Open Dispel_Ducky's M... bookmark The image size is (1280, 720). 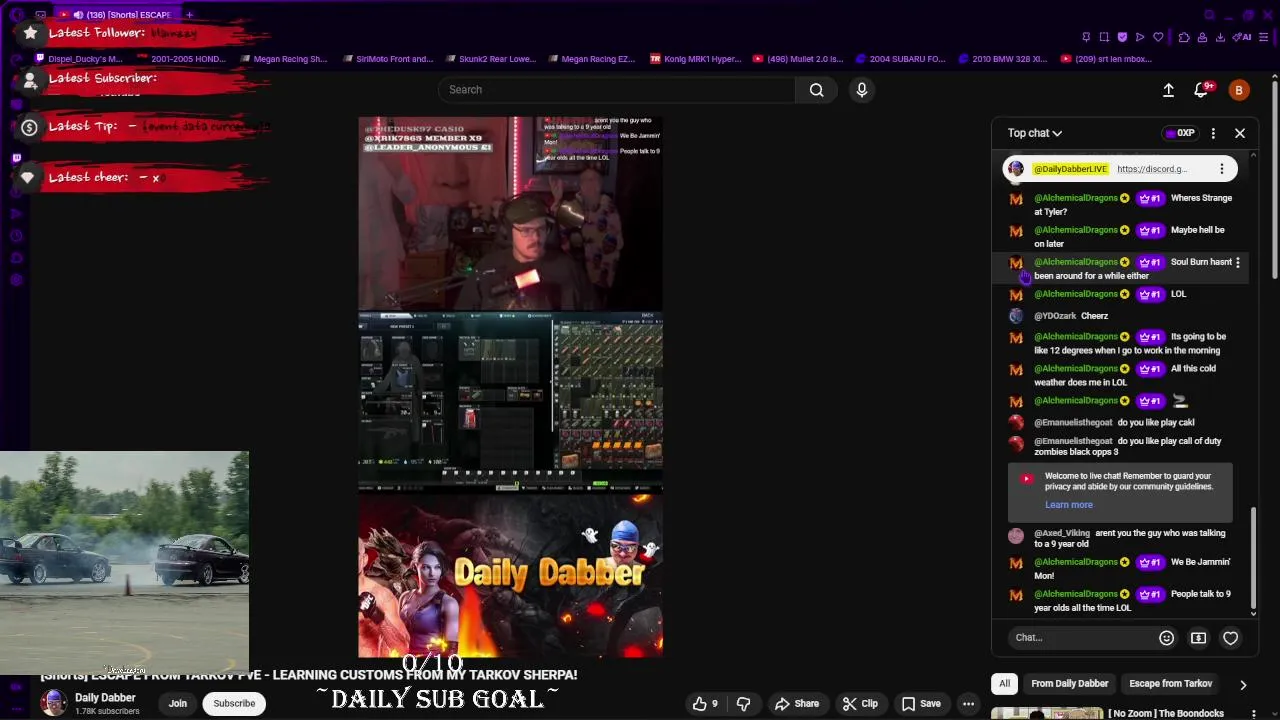(x=78, y=59)
